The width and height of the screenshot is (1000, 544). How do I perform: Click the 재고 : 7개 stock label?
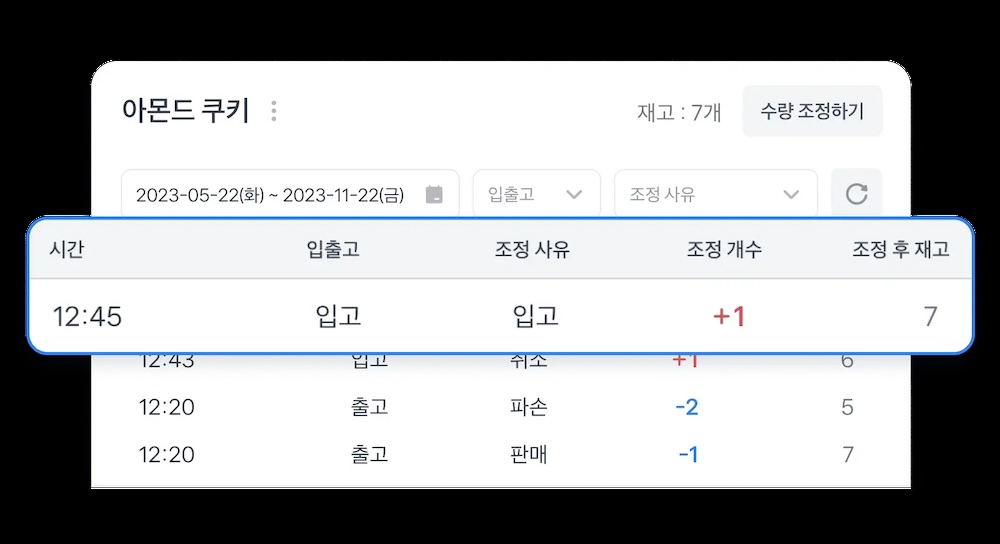[679, 112]
